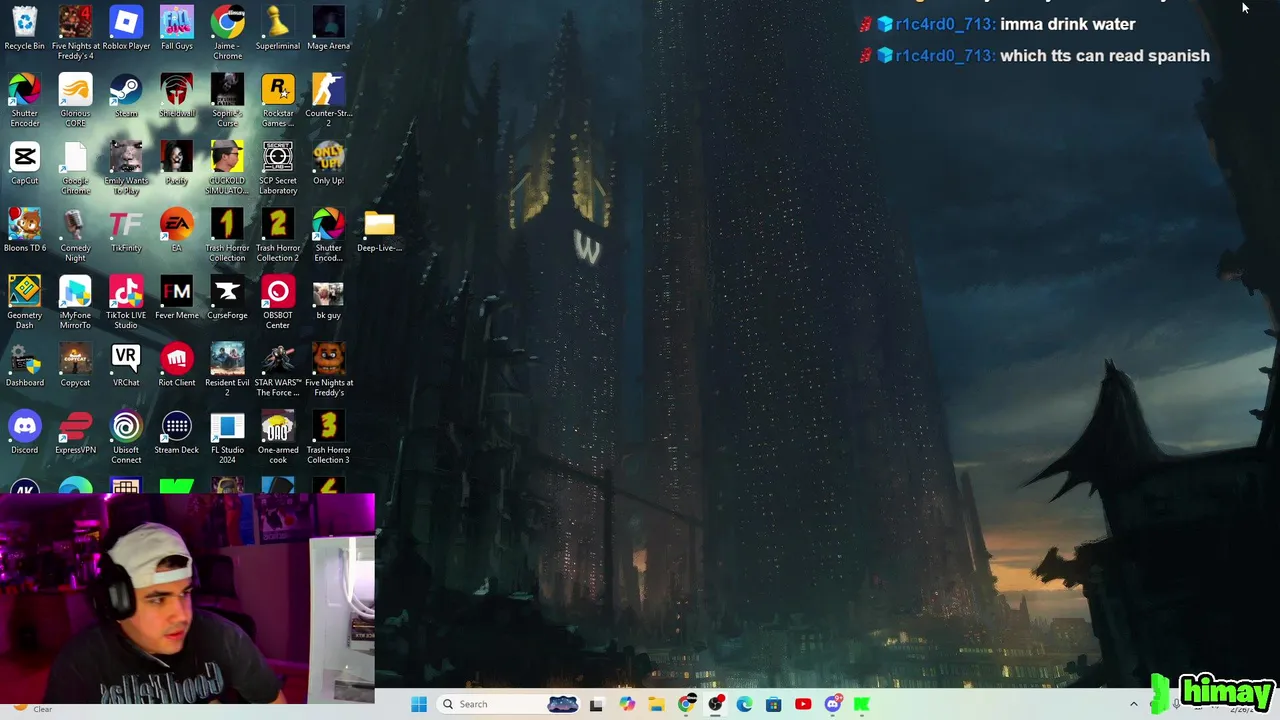
Task: Open the Jaime - Chrome profile shortcut
Action: pyautogui.click(x=227, y=32)
